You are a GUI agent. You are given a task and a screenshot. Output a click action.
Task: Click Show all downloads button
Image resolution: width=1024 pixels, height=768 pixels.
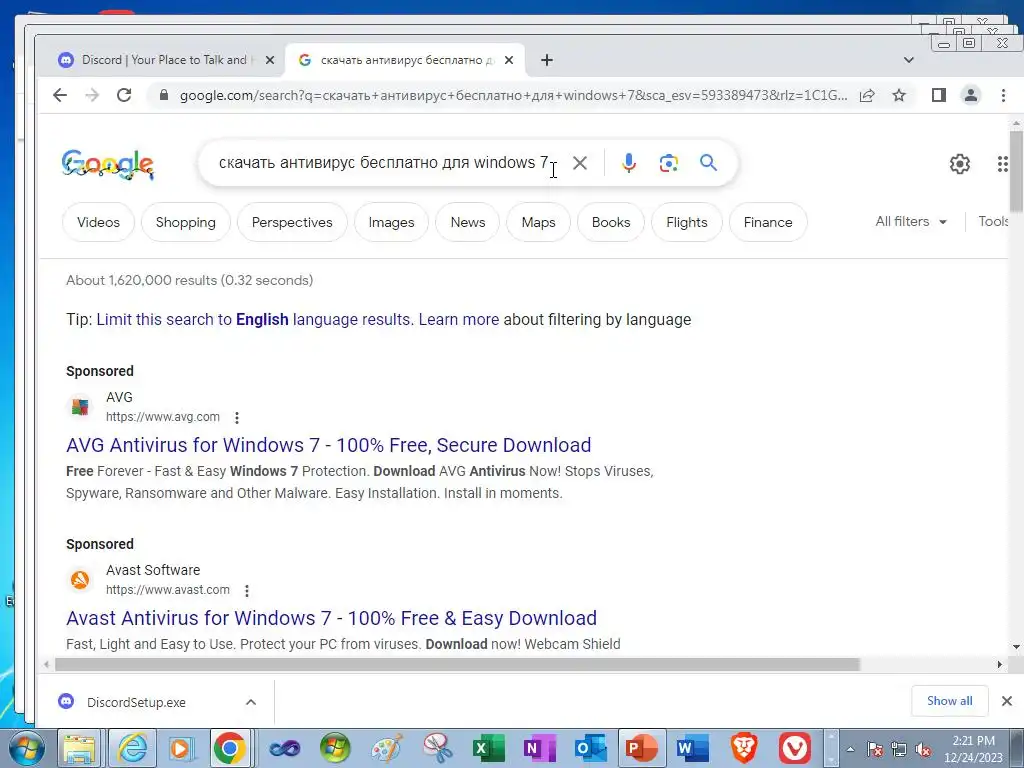[950, 701]
